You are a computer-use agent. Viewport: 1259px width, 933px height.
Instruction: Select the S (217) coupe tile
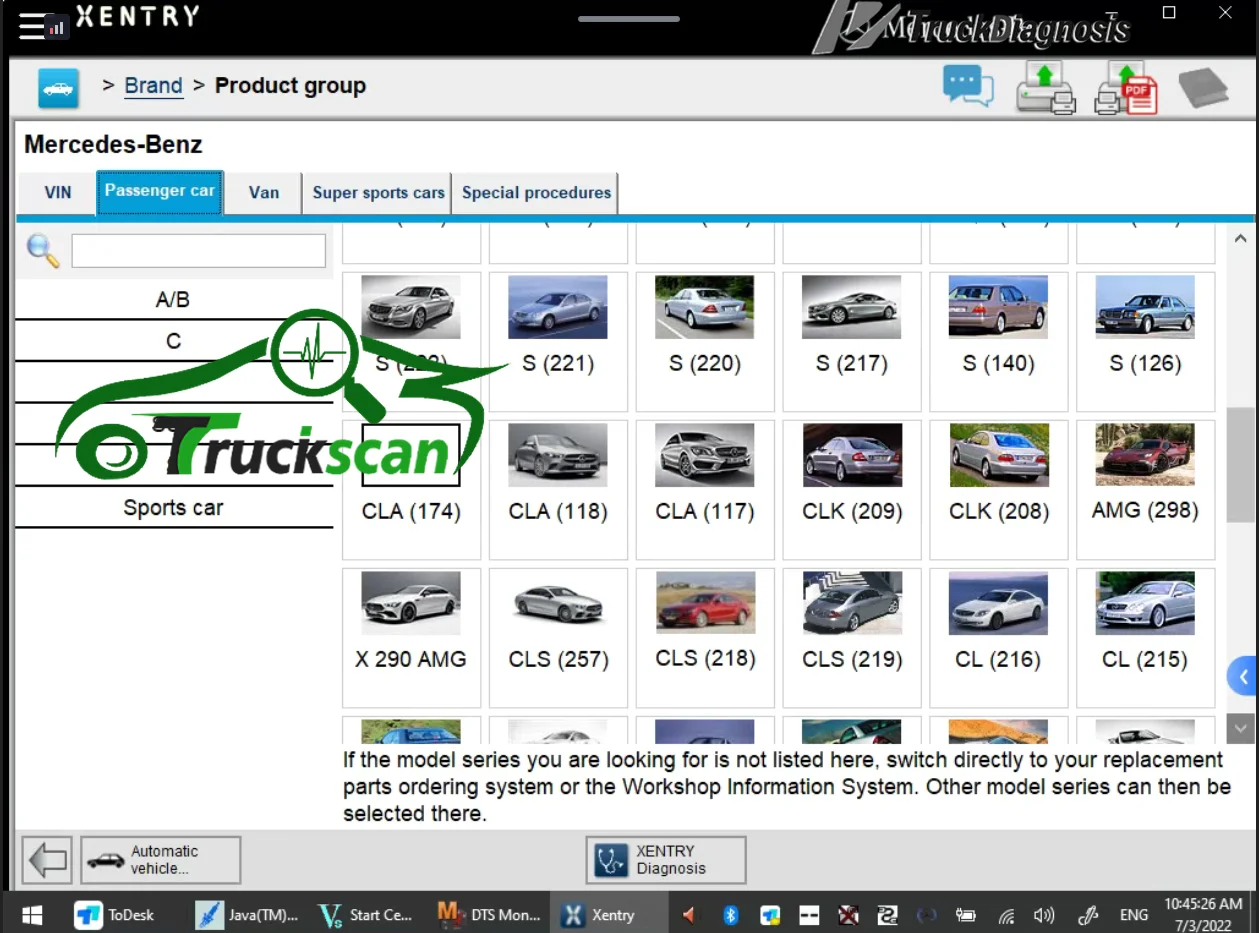852,342
